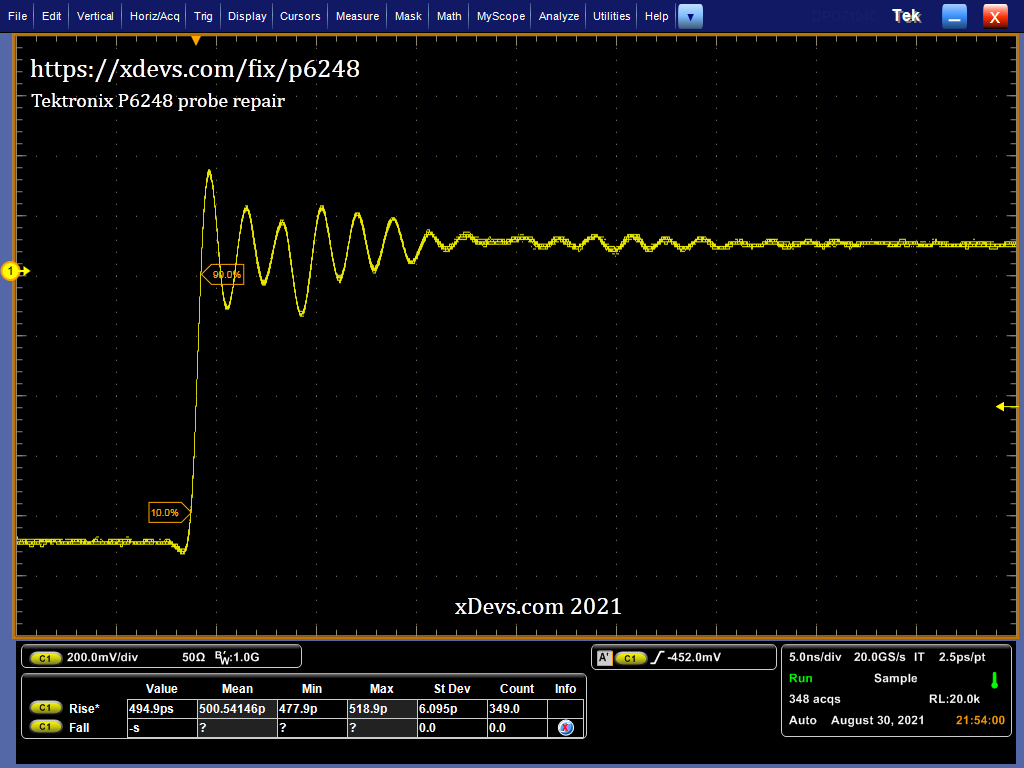Click the Sample acquisition mode readout
Image resolution: width=1024 pixels, height=768 pixels.
pos(895,678)
